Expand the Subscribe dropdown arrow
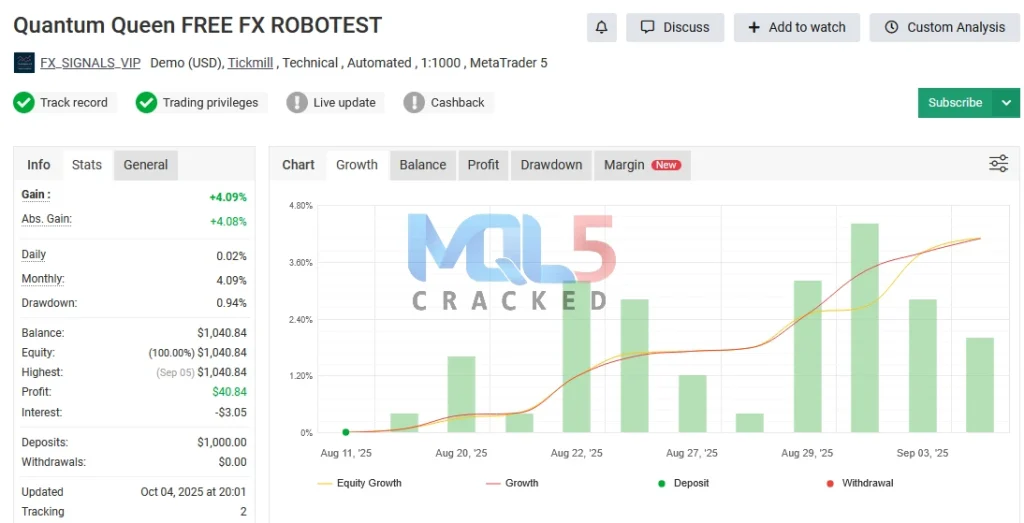 tap(1006, 102)
